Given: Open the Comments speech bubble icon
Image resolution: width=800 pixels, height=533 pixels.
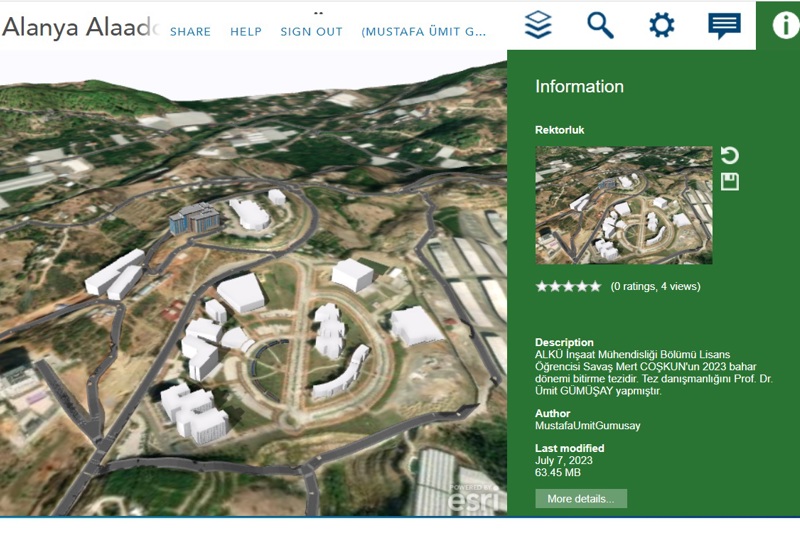Looking at the screenshot, I should coord(724,25).
